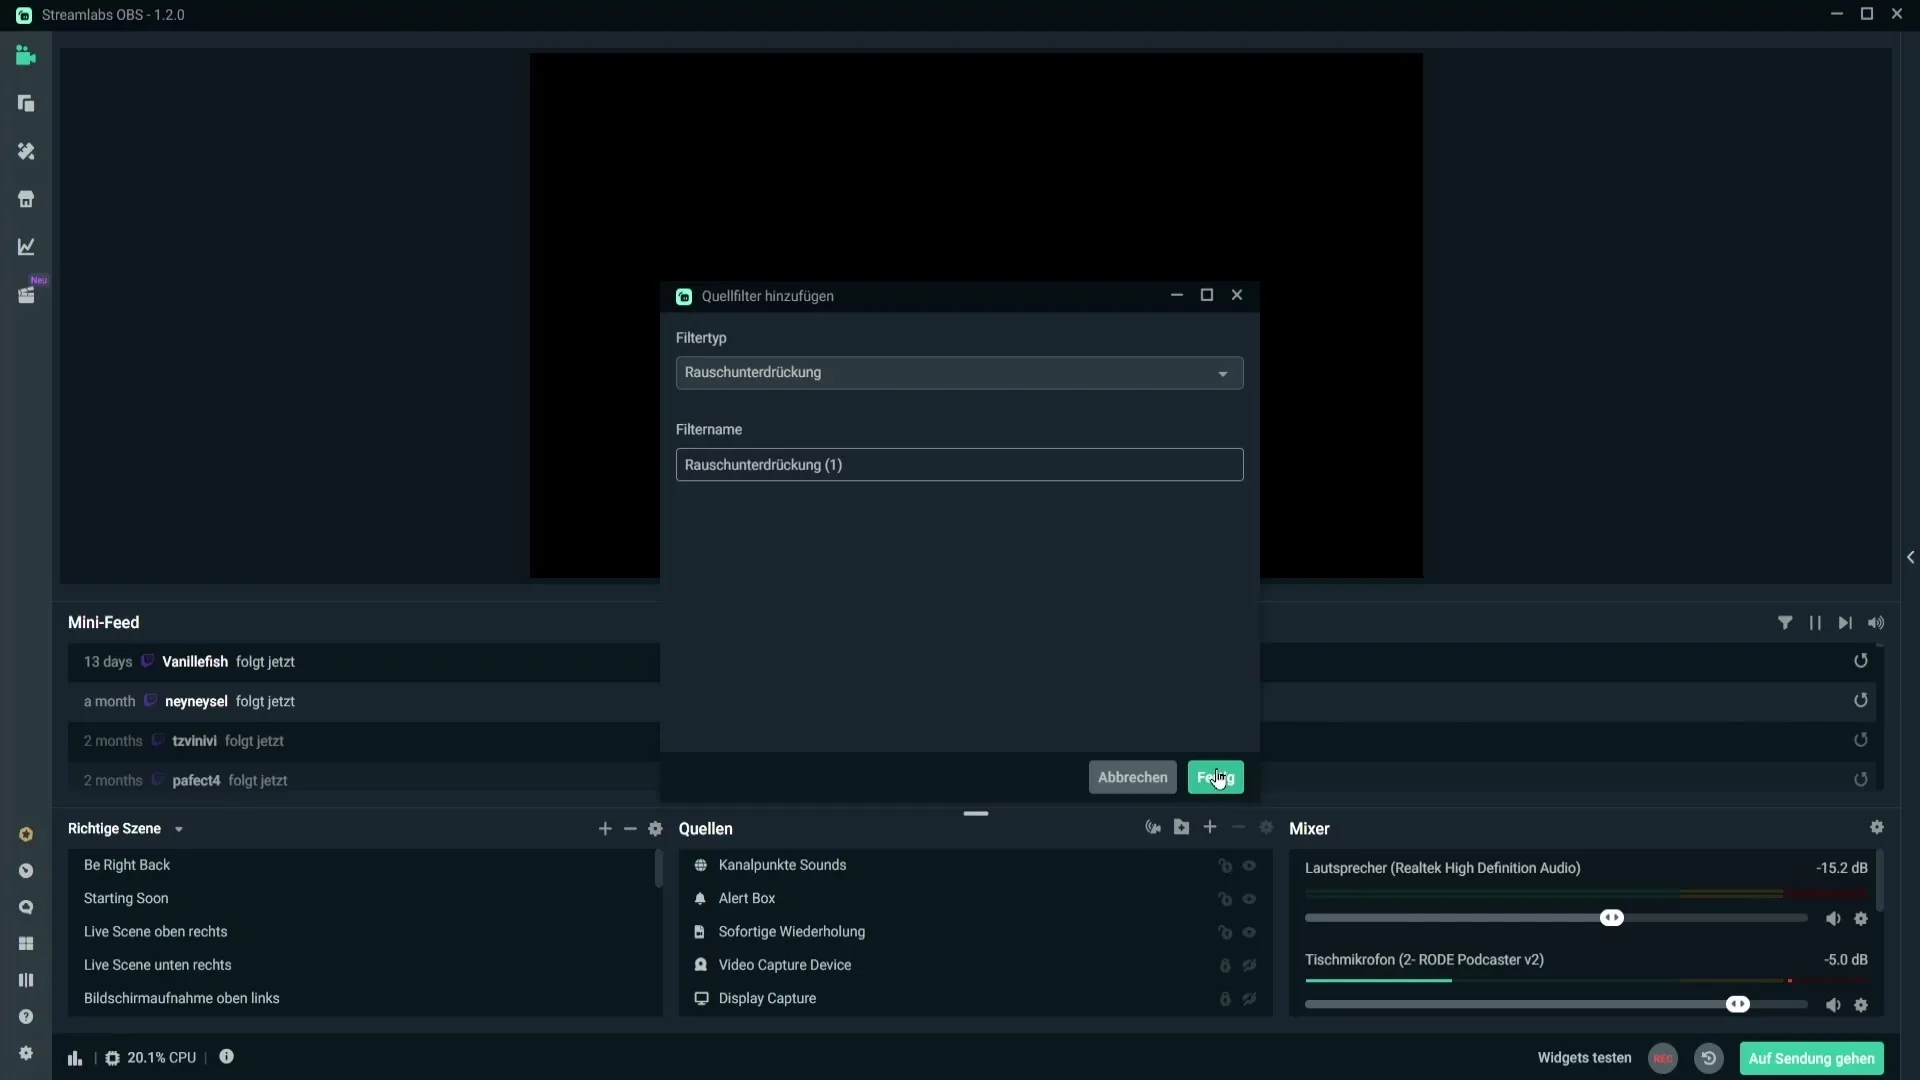Mute Tischmikrofon RODE Podcaster v2
Viewport: 1920px width, 1080px height.
point(1832,1004)
